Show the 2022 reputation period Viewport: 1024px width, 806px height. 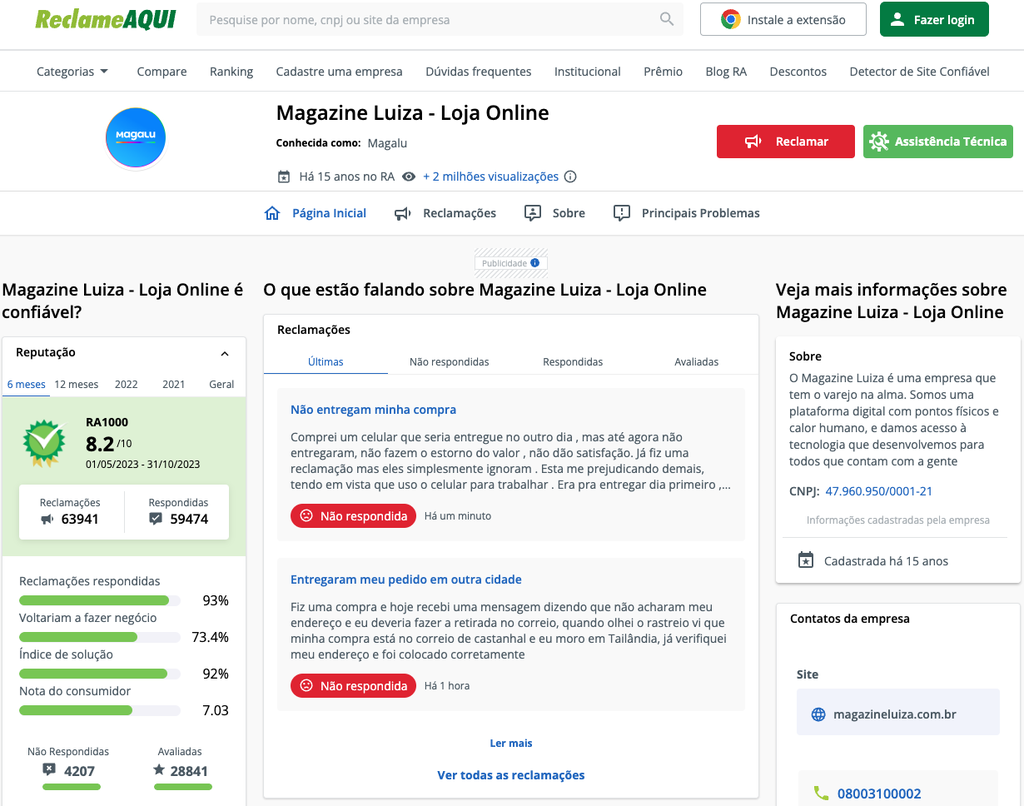pyautogui.click(x=126, y=384)
